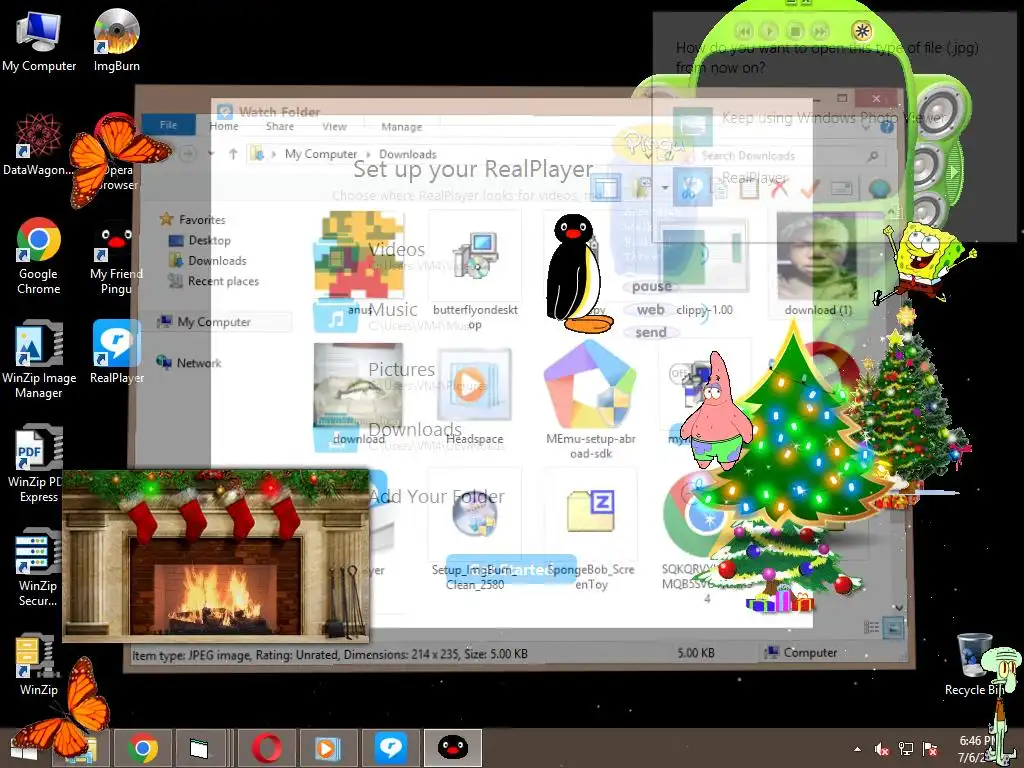Open the File tab in Explorer
This screenshot has height=768, width=1024.
pyautogui.click(x=168, y=125)
